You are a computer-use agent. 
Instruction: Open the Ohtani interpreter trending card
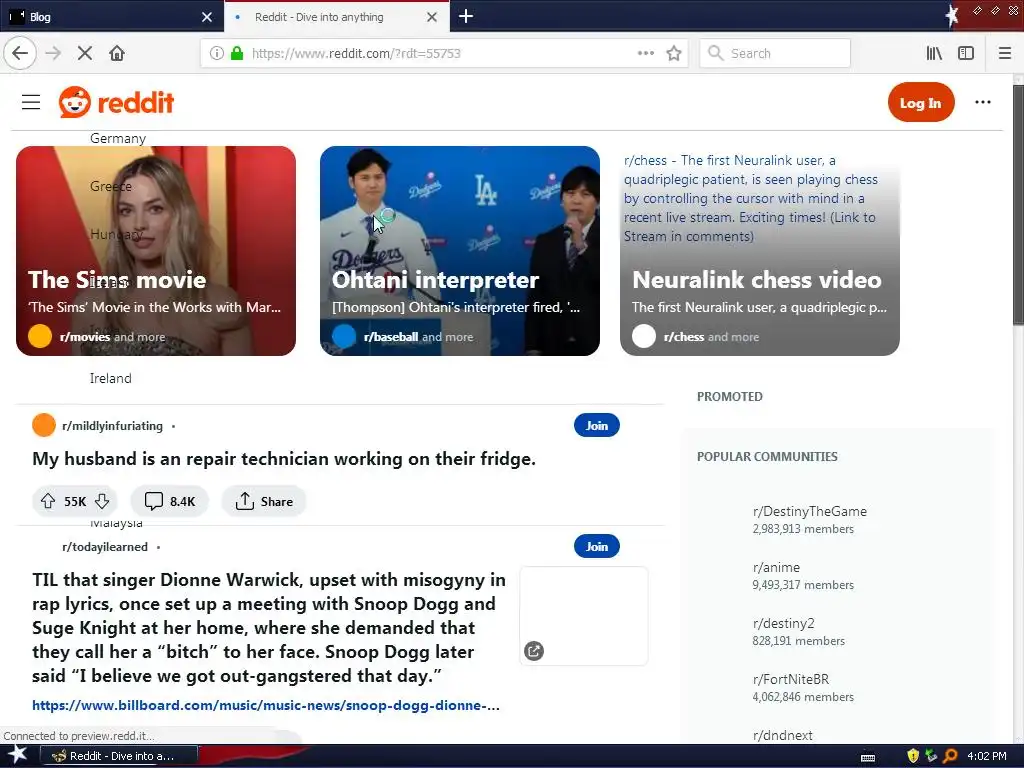point(460,251)
